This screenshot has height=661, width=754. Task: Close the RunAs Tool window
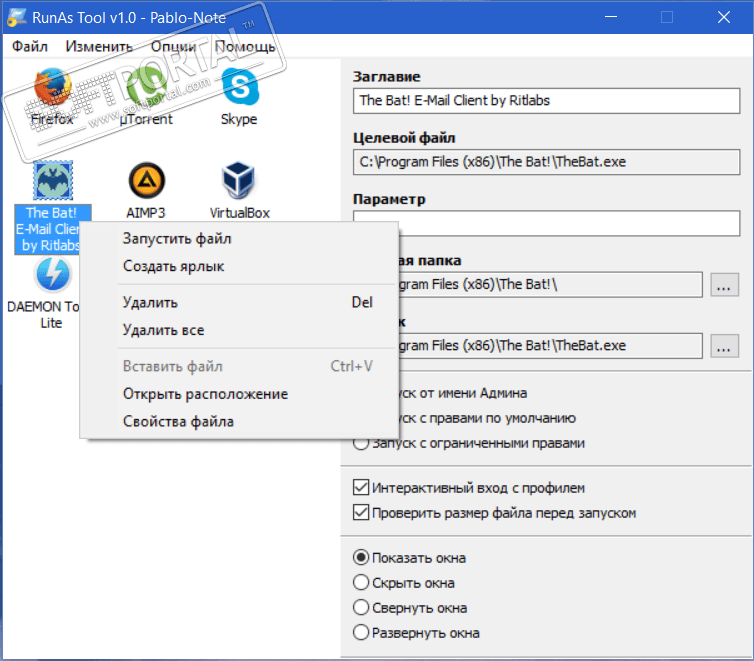click(x=724, y=17)
